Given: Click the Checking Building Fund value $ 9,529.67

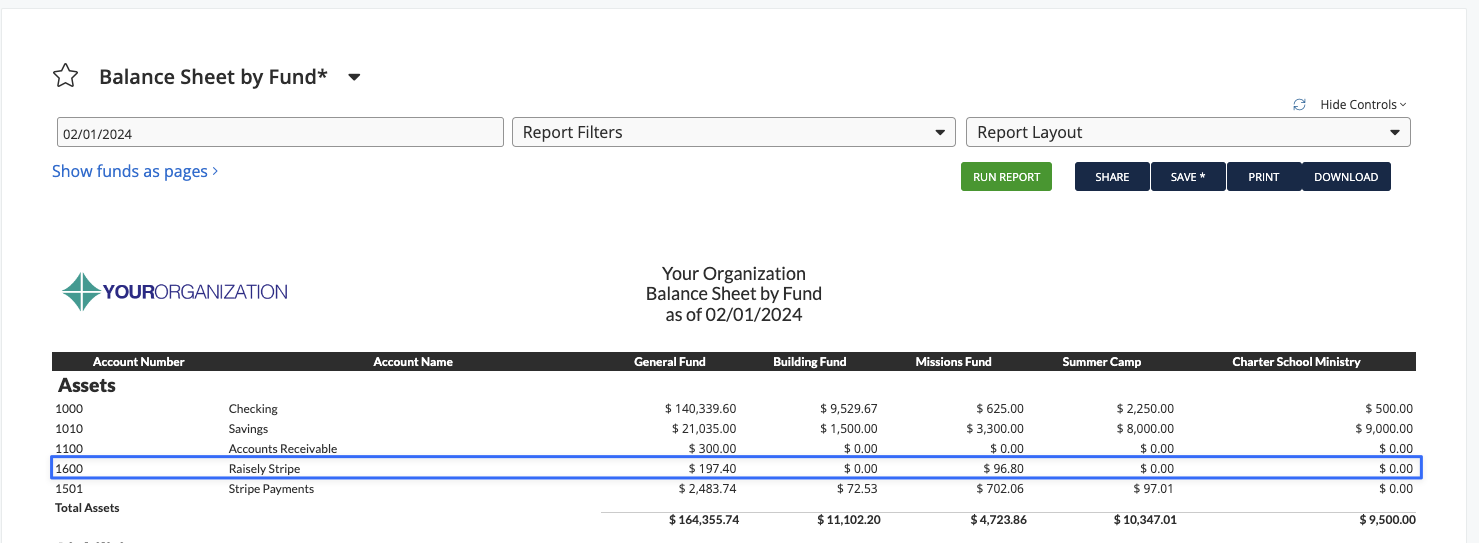Looking at the screenshot, I should point(847,409).
